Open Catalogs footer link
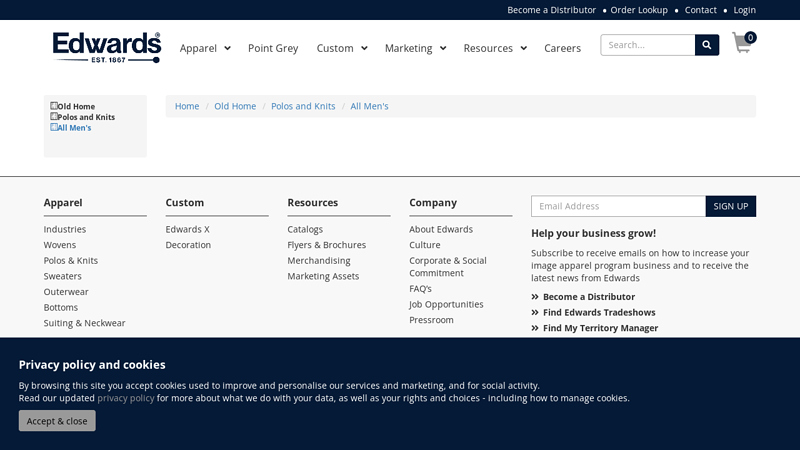800x450 pixels. [305, 229]
